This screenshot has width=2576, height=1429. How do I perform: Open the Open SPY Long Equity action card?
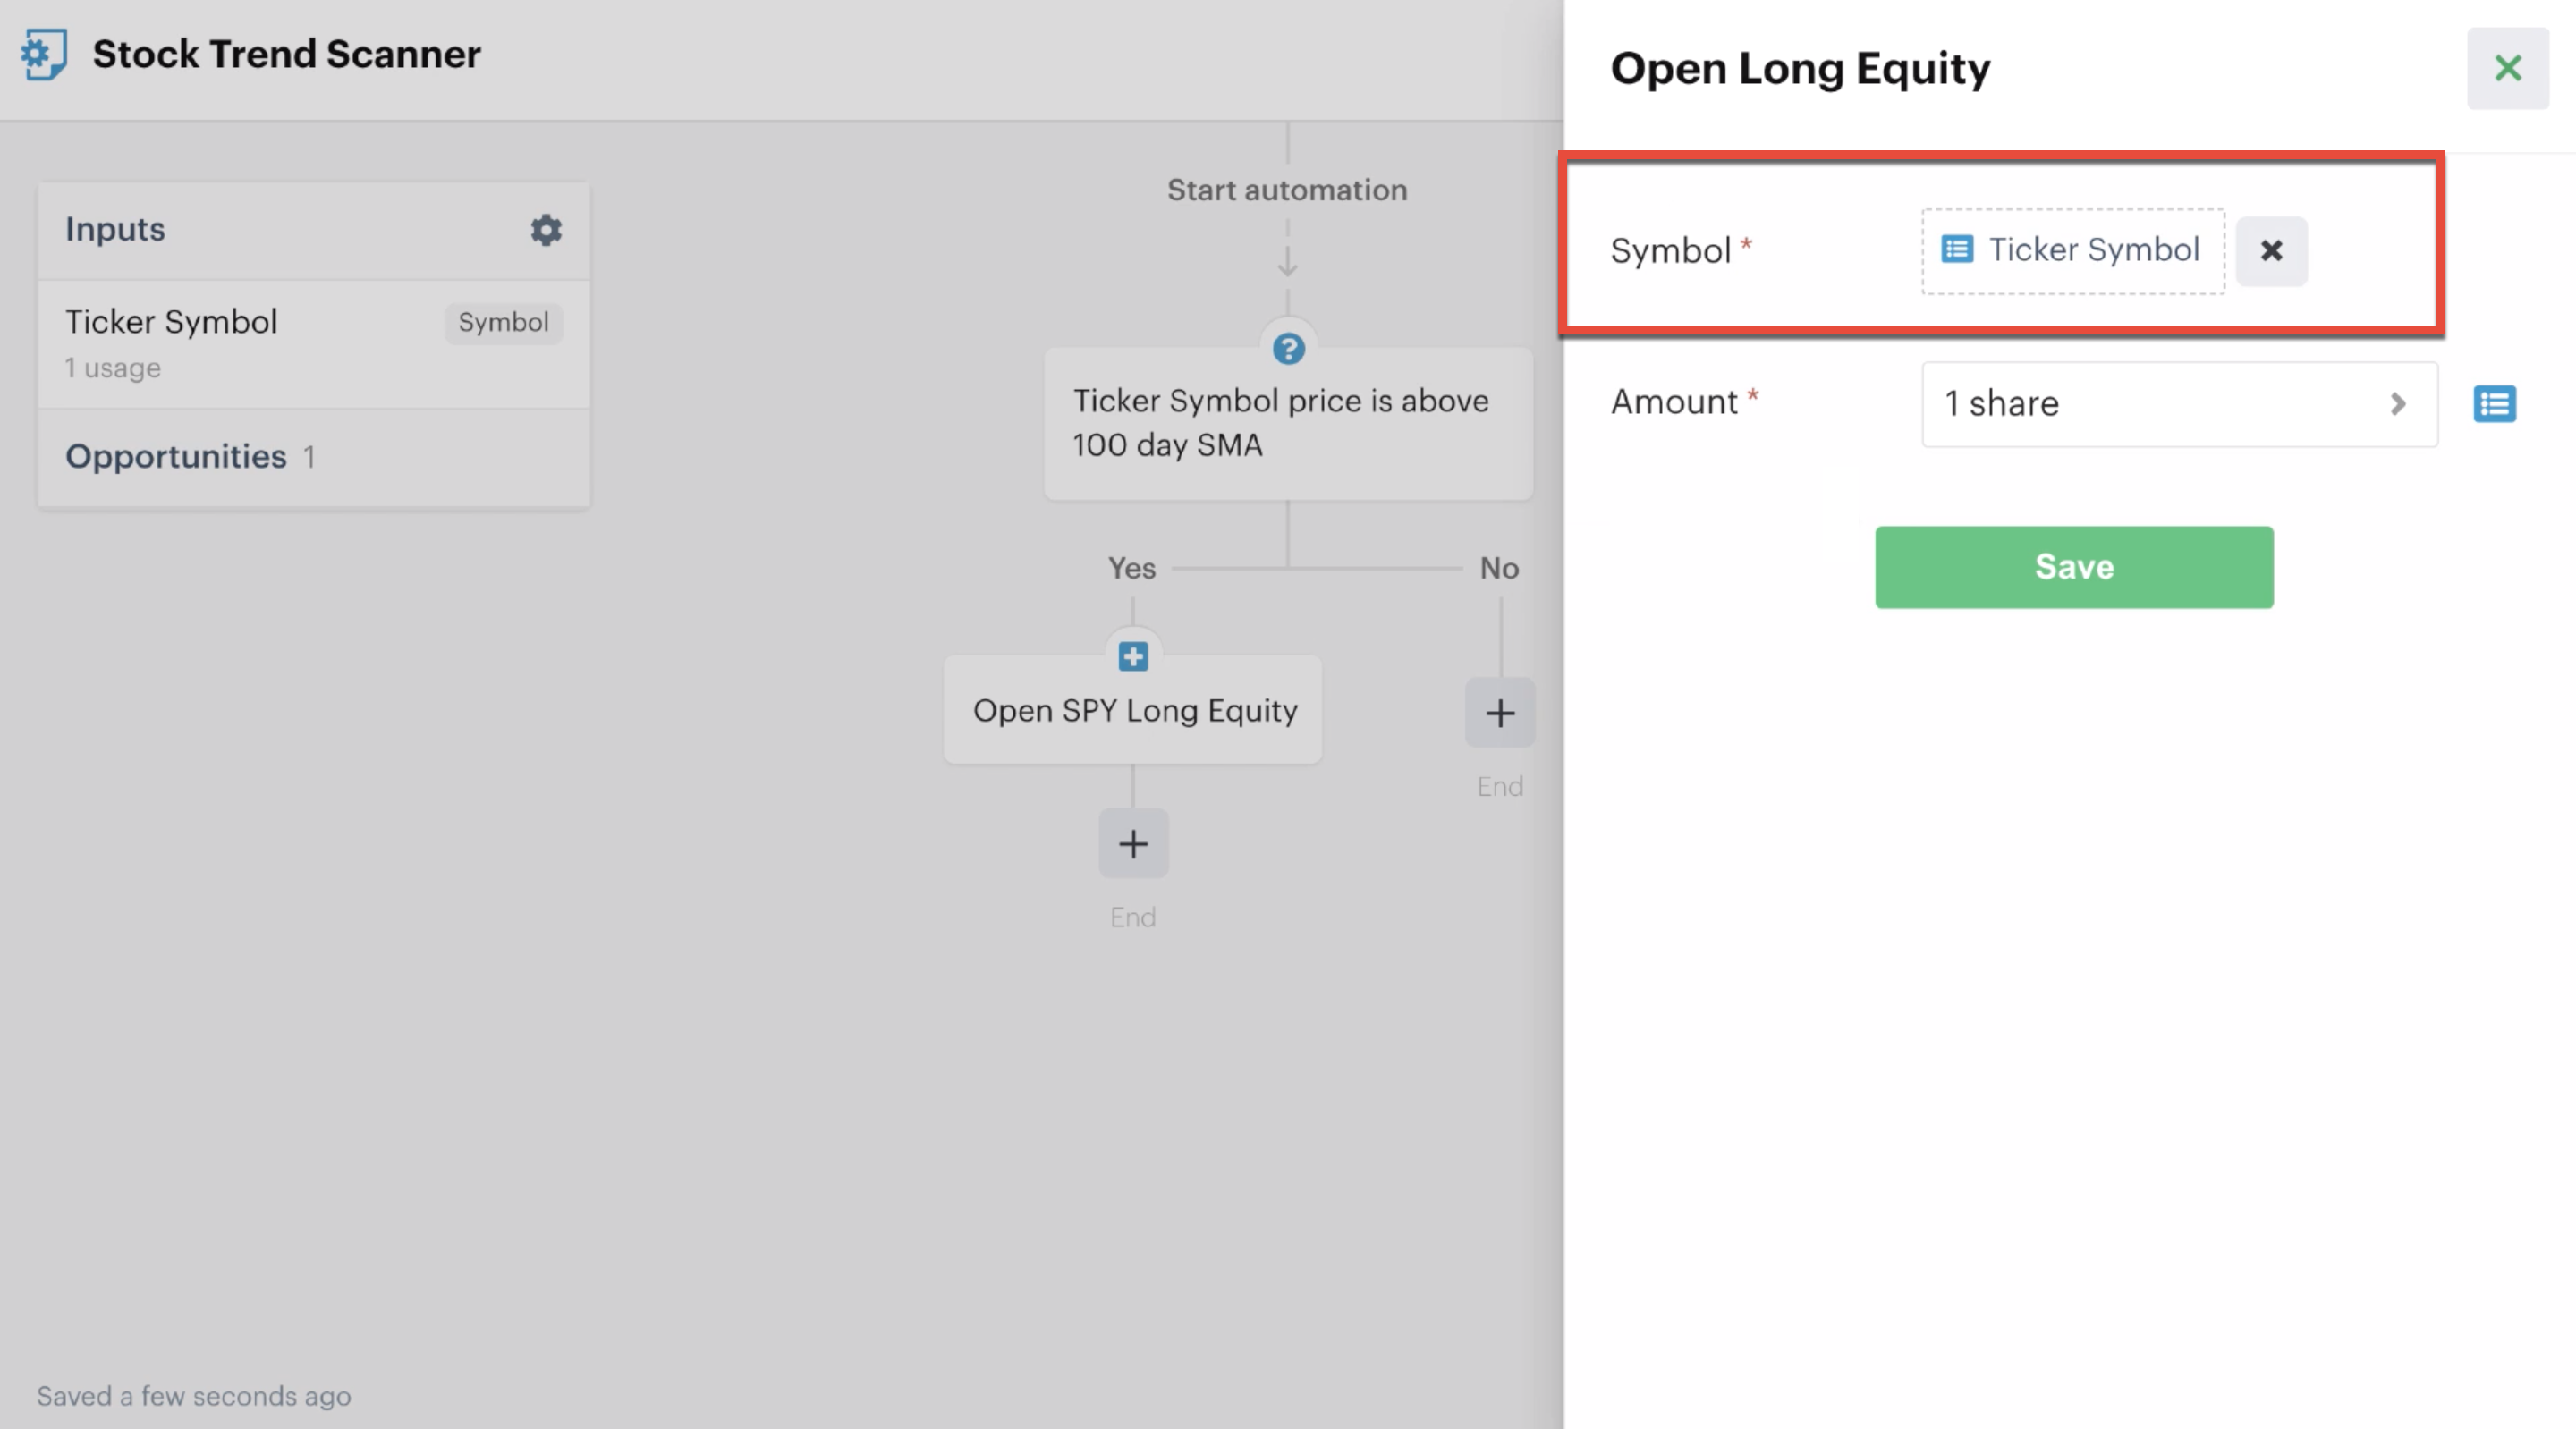coord(1133,710)
